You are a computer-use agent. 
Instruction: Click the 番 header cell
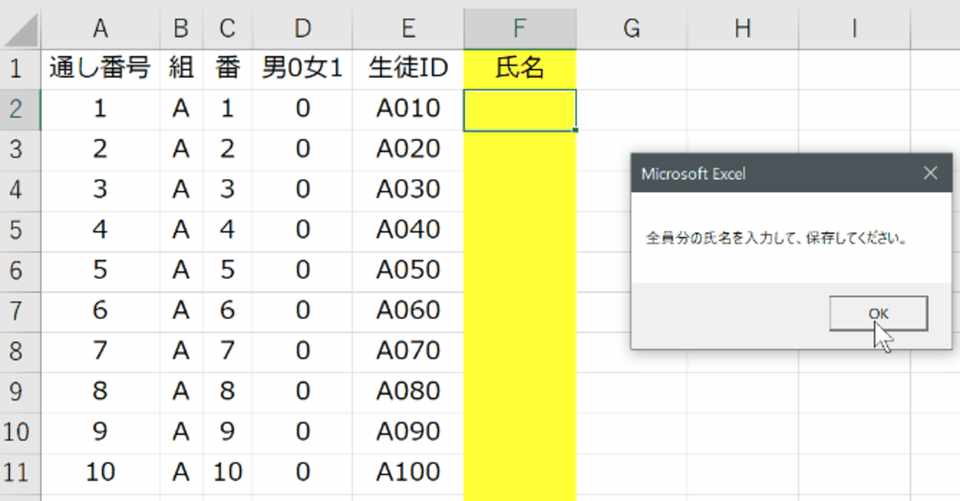point(227,69)
